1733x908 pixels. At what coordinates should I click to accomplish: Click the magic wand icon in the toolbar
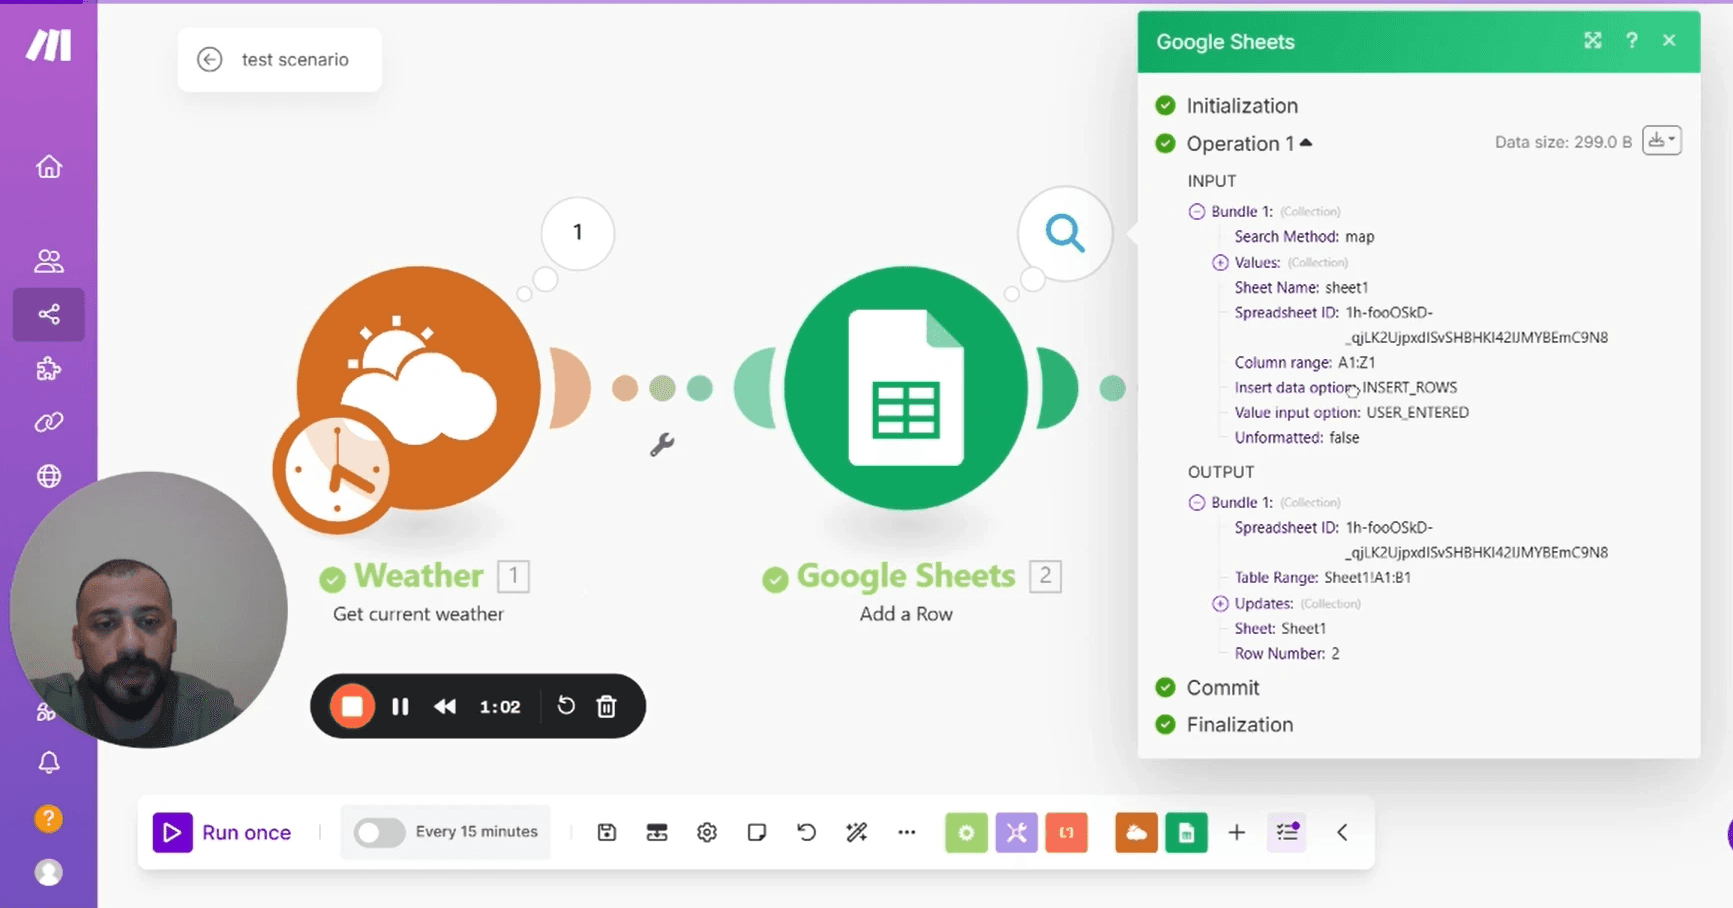[857, 832]
